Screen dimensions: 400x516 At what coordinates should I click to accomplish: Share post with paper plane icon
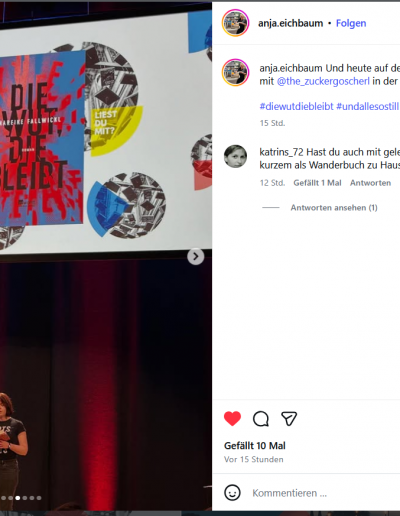tap(289, 419)
